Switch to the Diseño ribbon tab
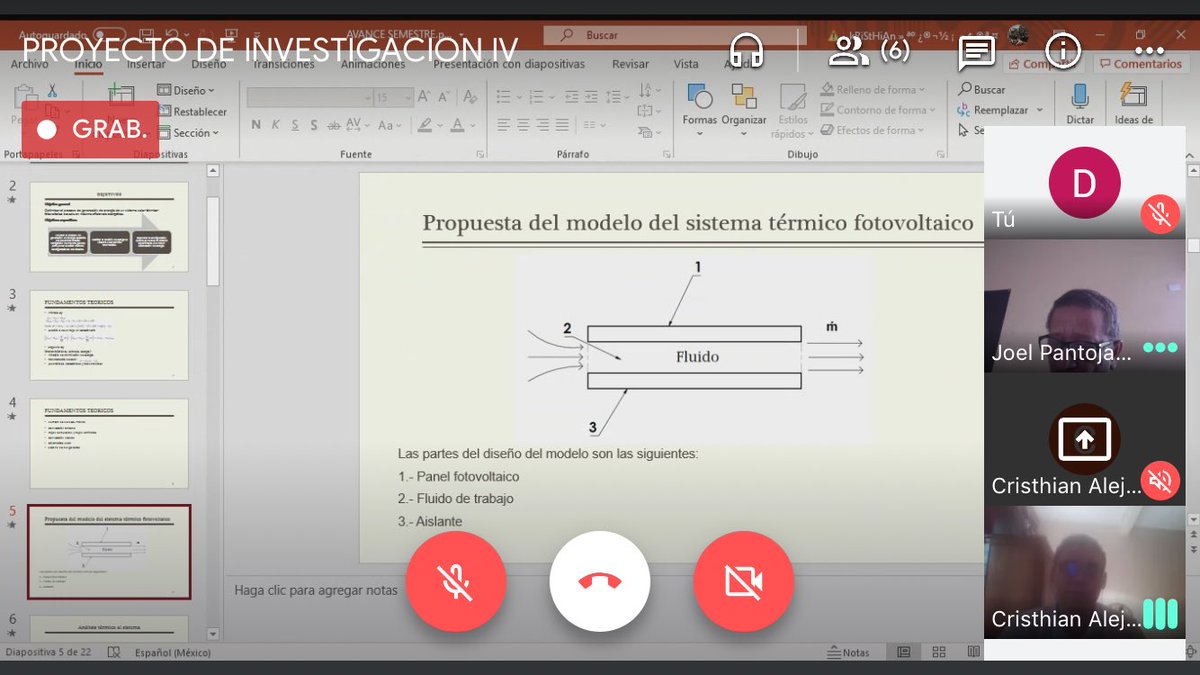 click(209, 64)
